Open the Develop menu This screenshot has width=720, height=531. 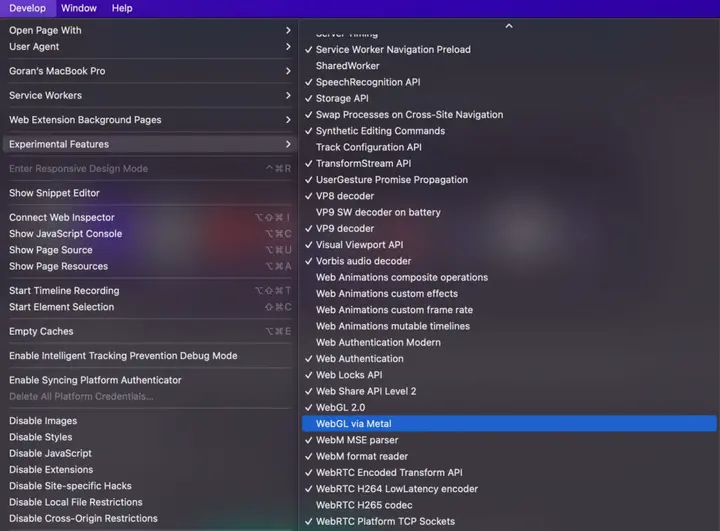[x=28, y=8]
